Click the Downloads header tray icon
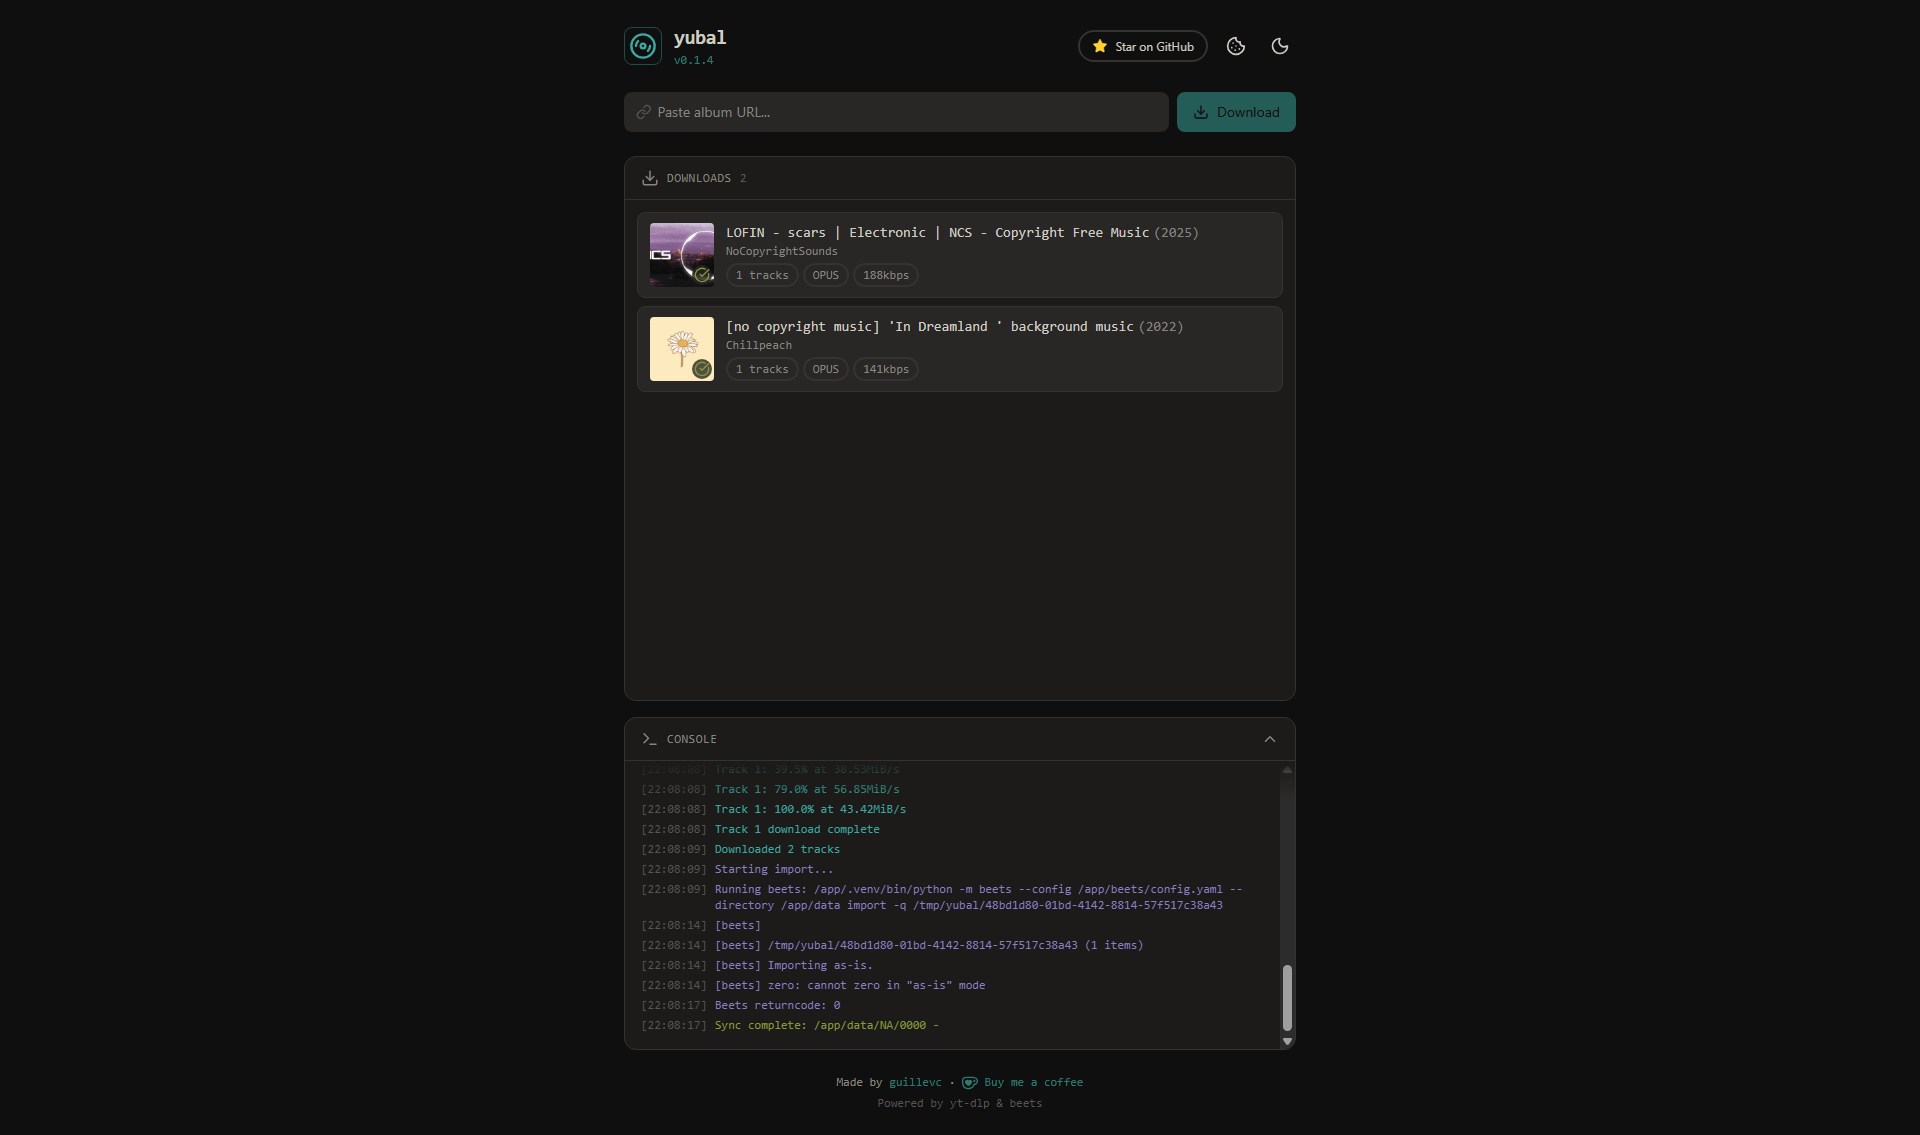This screenshot has height=1135, width=1920. [x=650, y=178]
